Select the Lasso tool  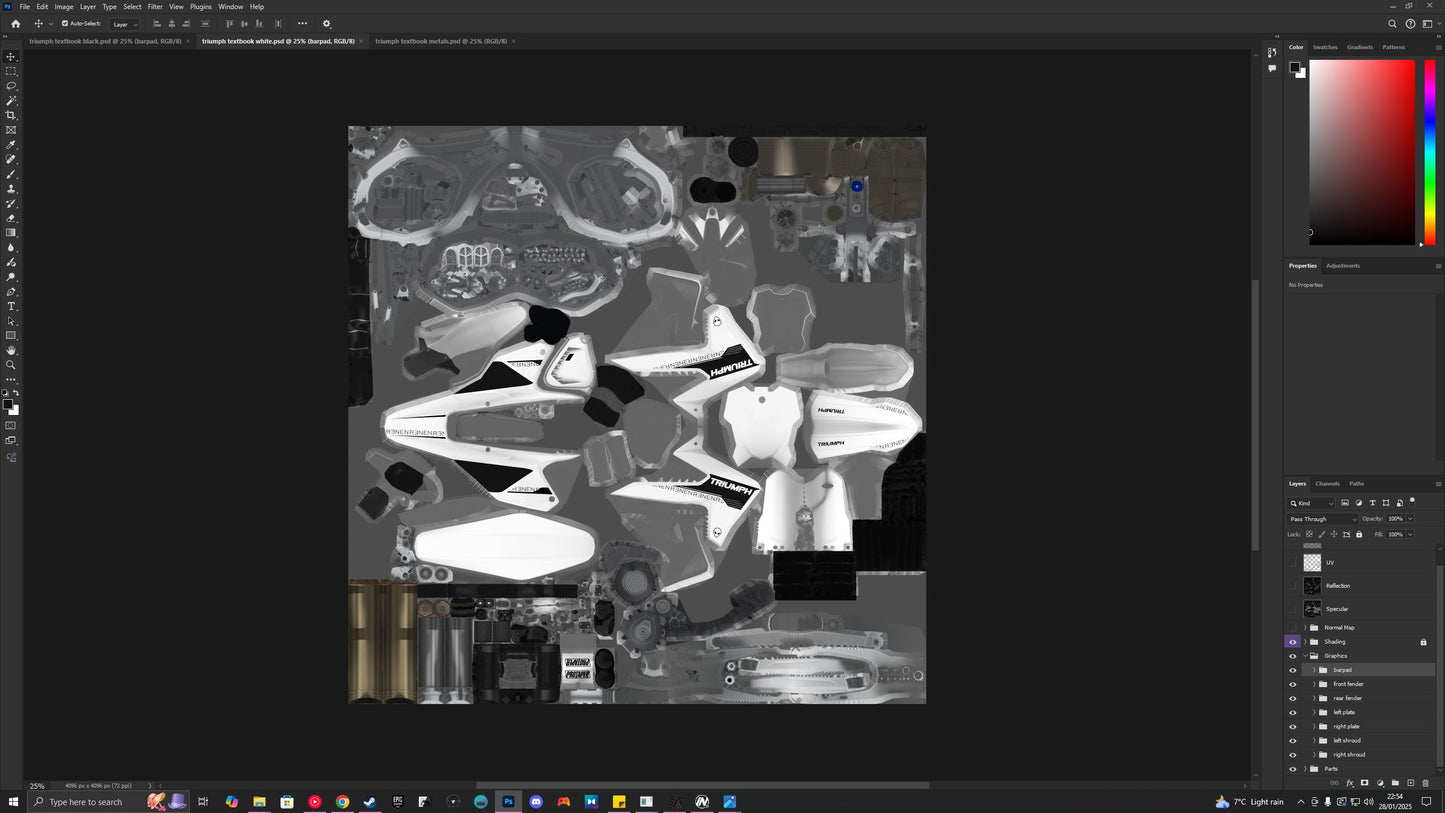[x=11, y=86]
